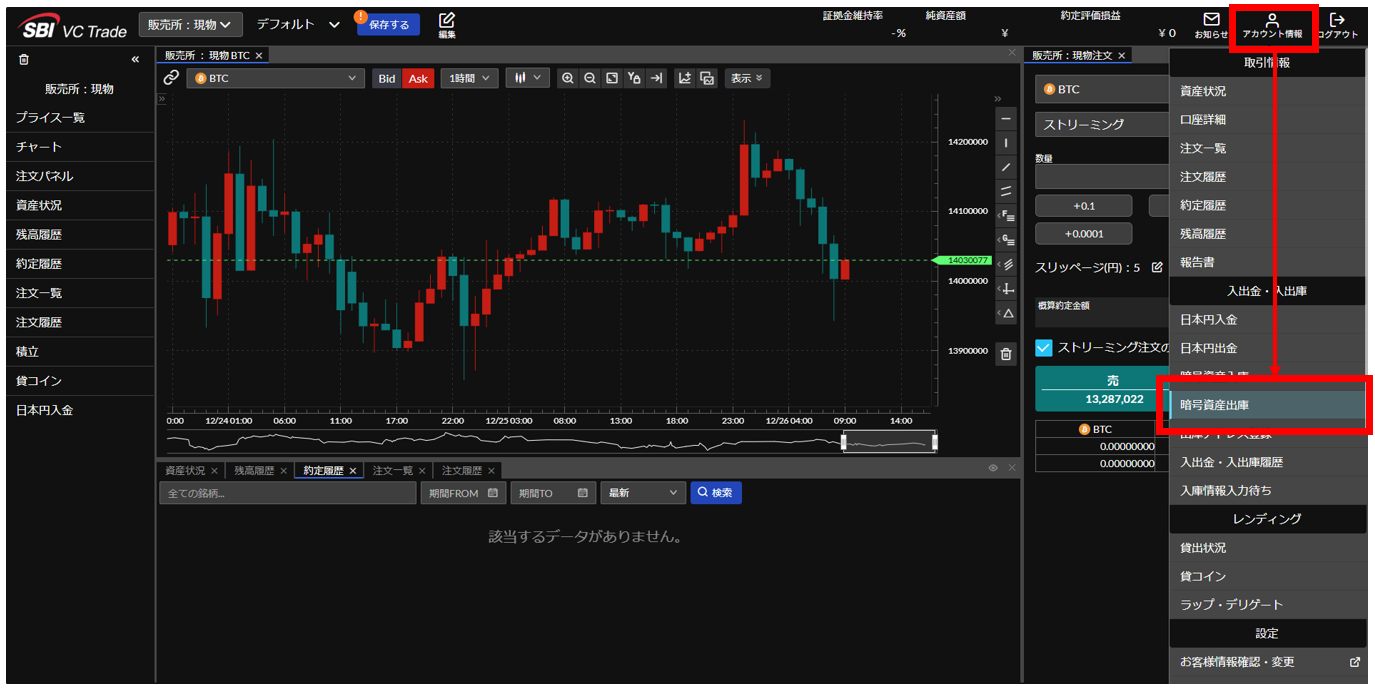Viewport: 1375px width, 691px height.
Task: Toggle the Y-axis lock icon
Action: pyautogui.click(x=634, y=78)
